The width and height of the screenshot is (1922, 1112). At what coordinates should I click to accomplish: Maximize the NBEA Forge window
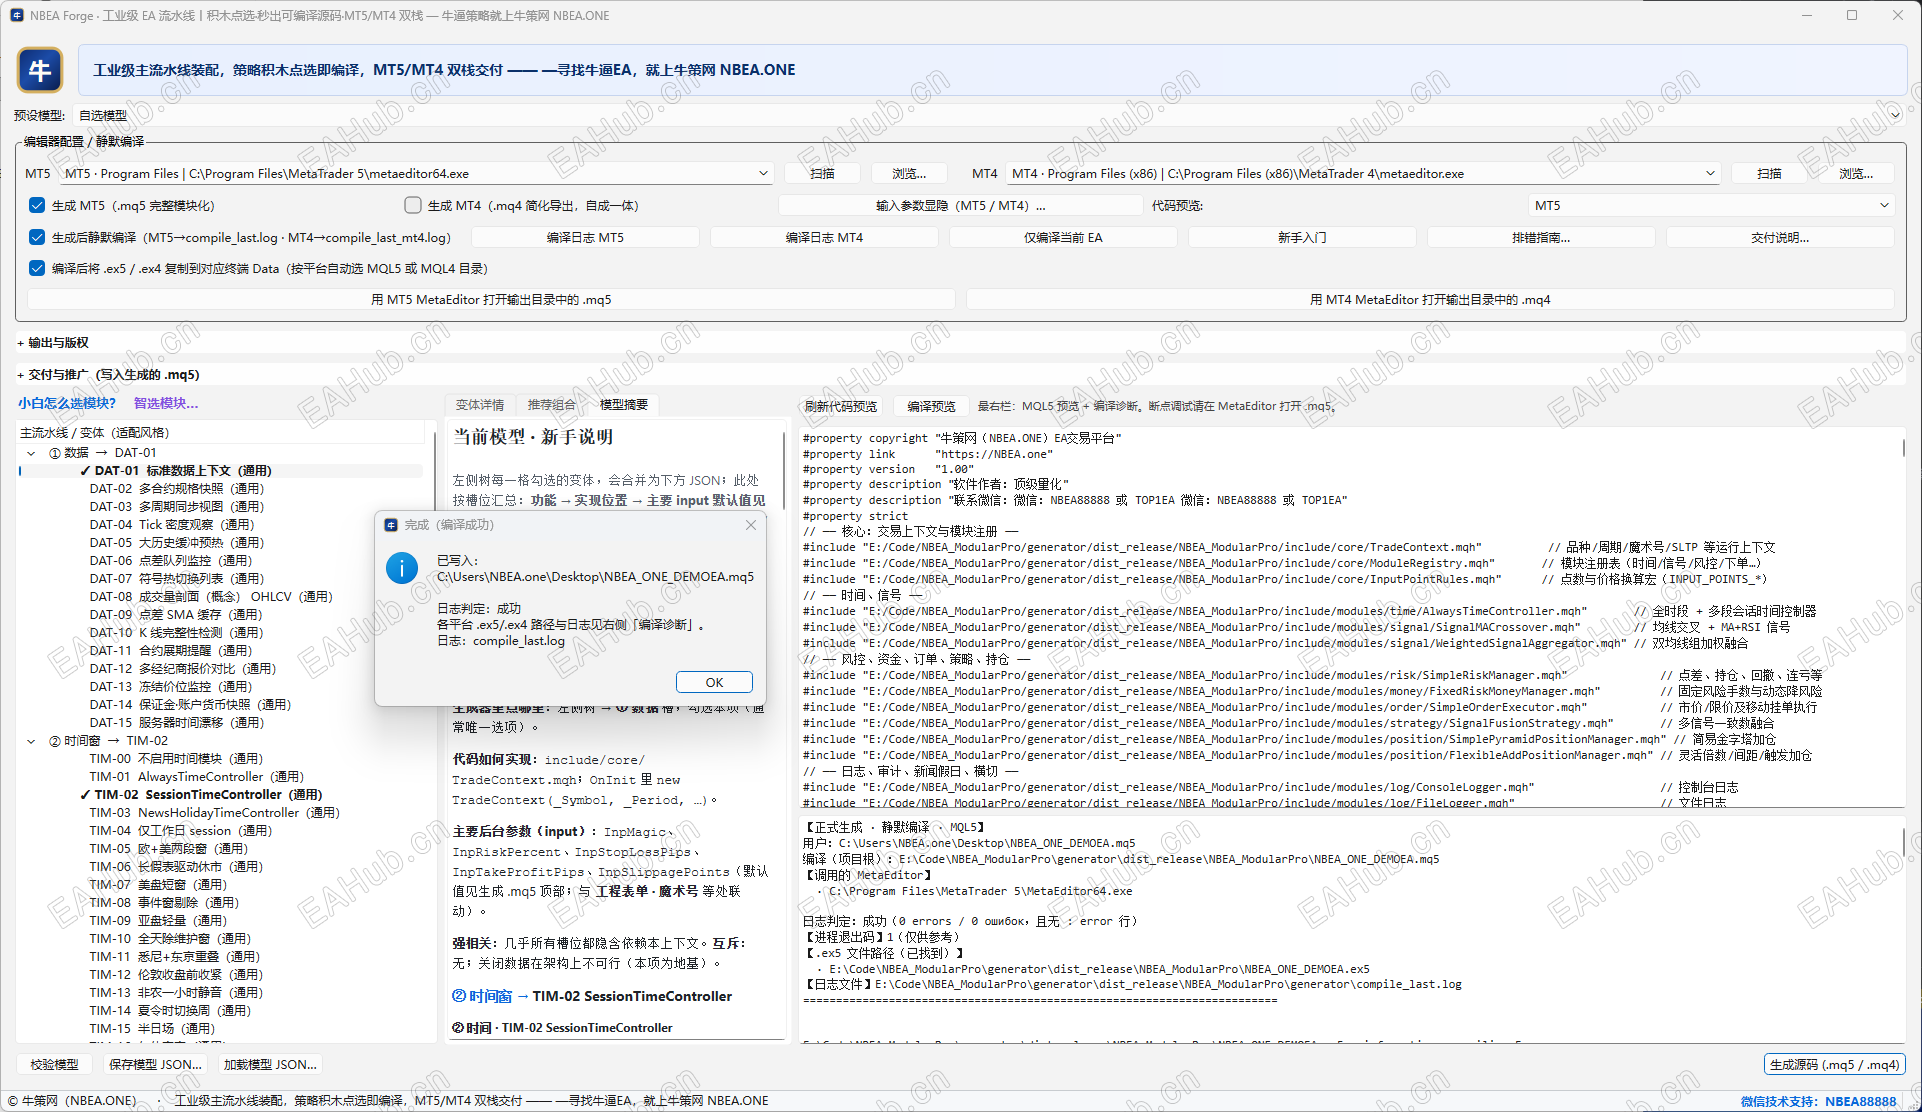[1852, 15]
